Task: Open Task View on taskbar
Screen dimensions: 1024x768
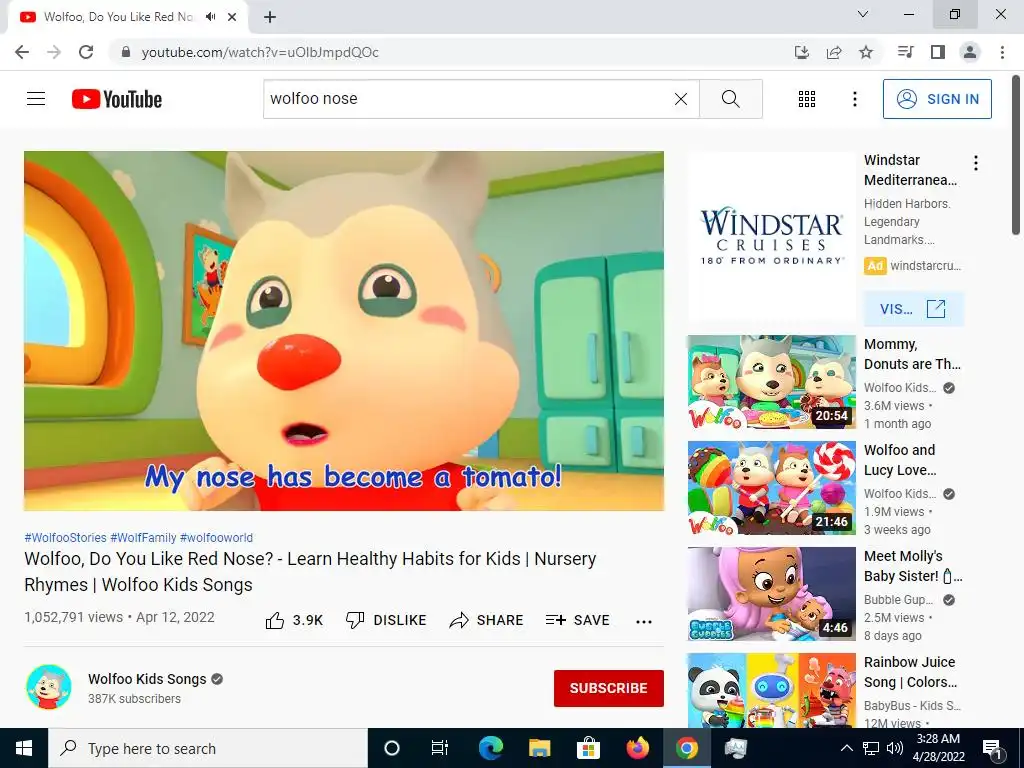Action: pyautogui.click(x=440, y=748)
